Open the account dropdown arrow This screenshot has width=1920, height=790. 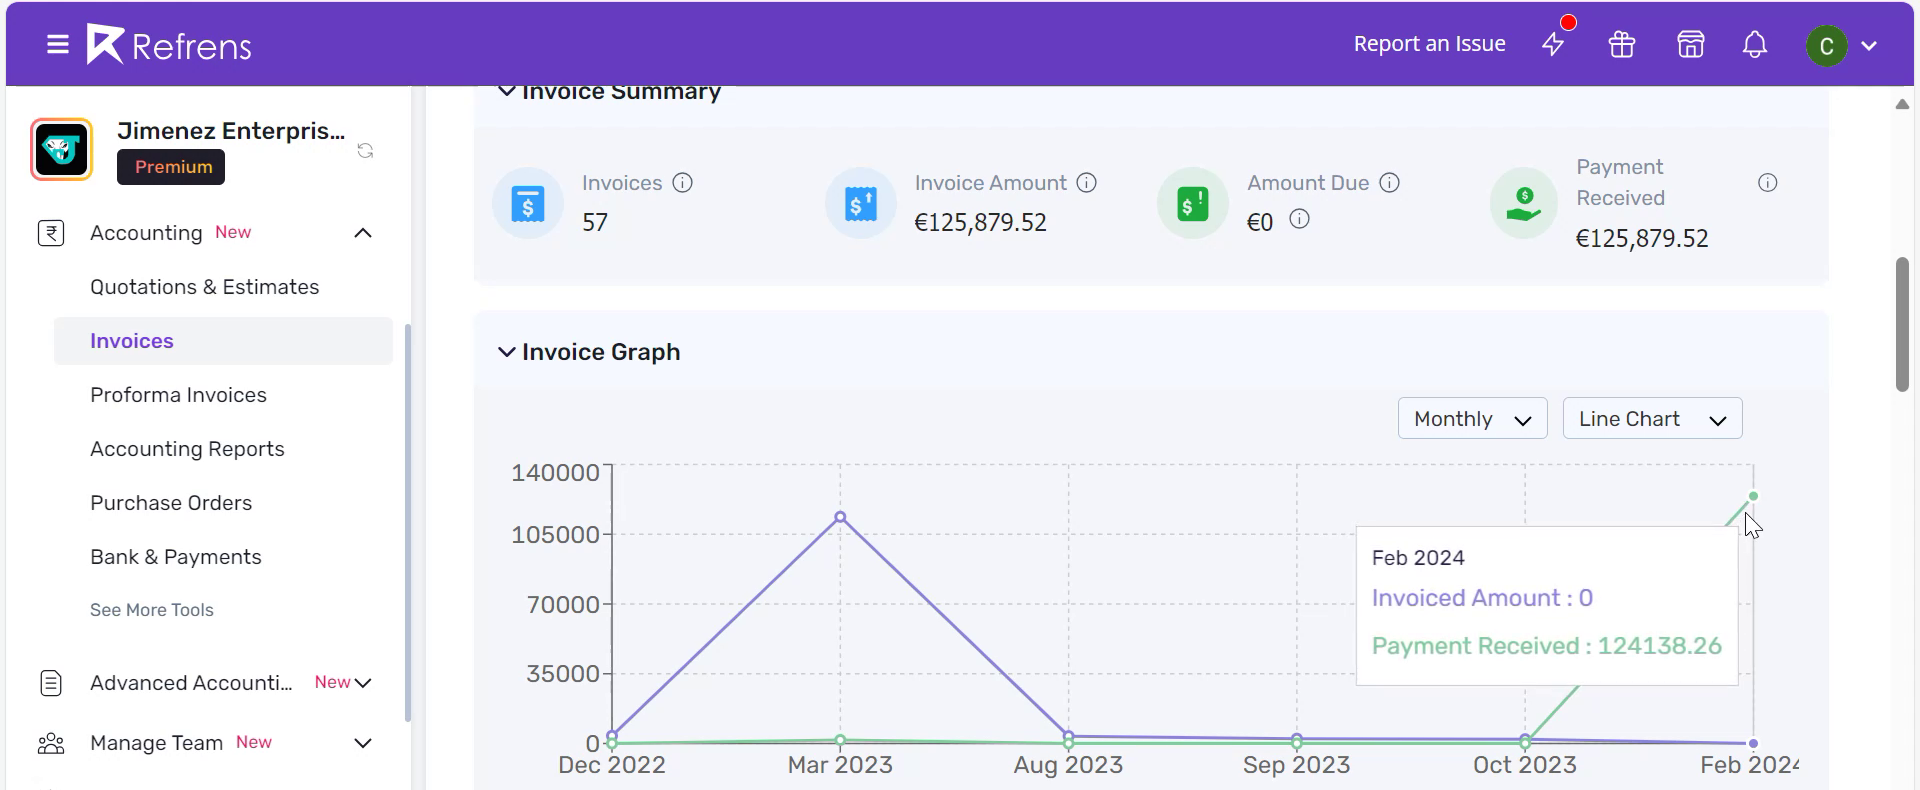pyautogui.click(x=1869, y=46)
